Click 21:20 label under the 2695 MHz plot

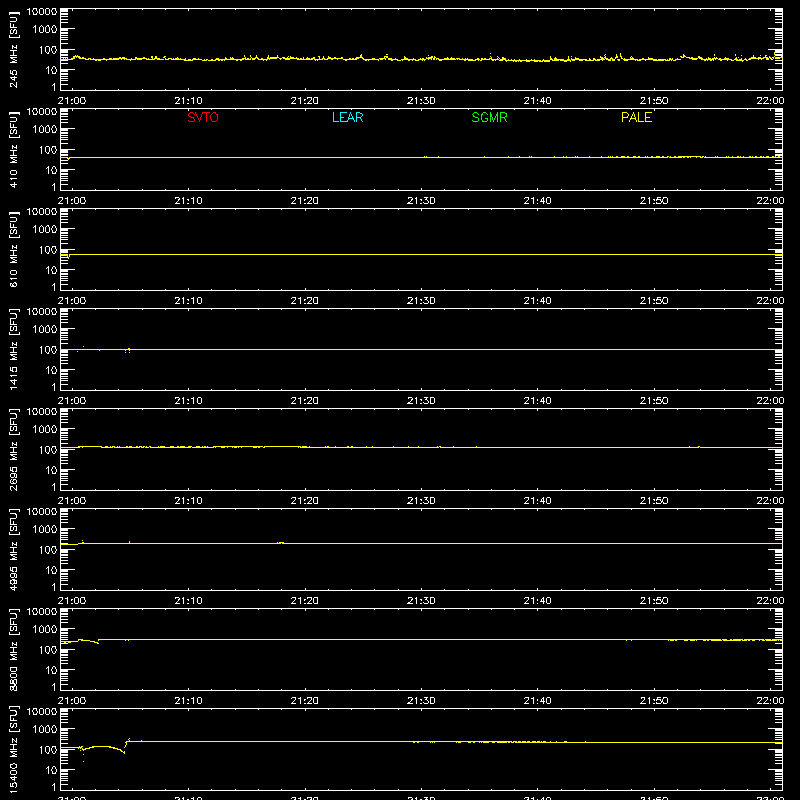click(x=305, y=501)
